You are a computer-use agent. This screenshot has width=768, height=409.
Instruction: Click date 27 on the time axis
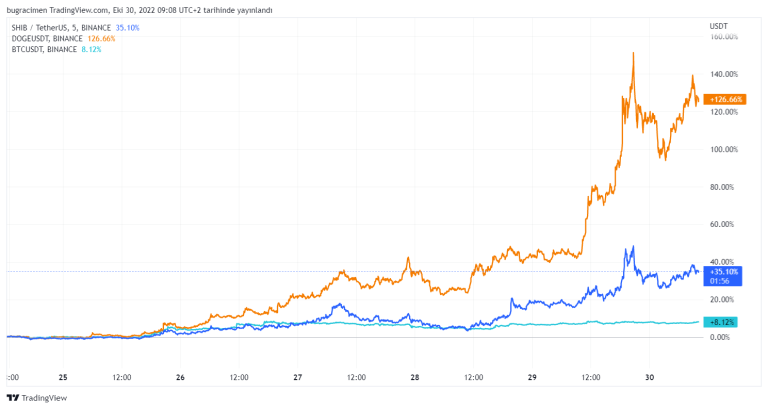(297, 377)
